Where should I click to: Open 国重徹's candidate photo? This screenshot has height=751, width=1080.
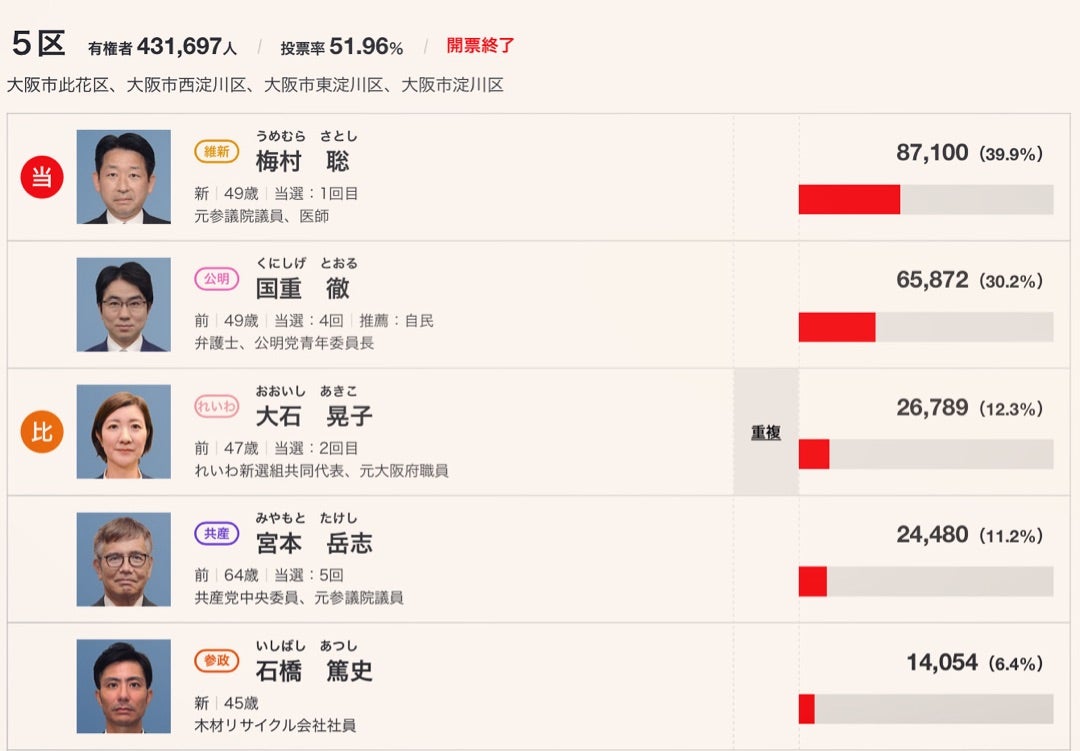(124, 305)
